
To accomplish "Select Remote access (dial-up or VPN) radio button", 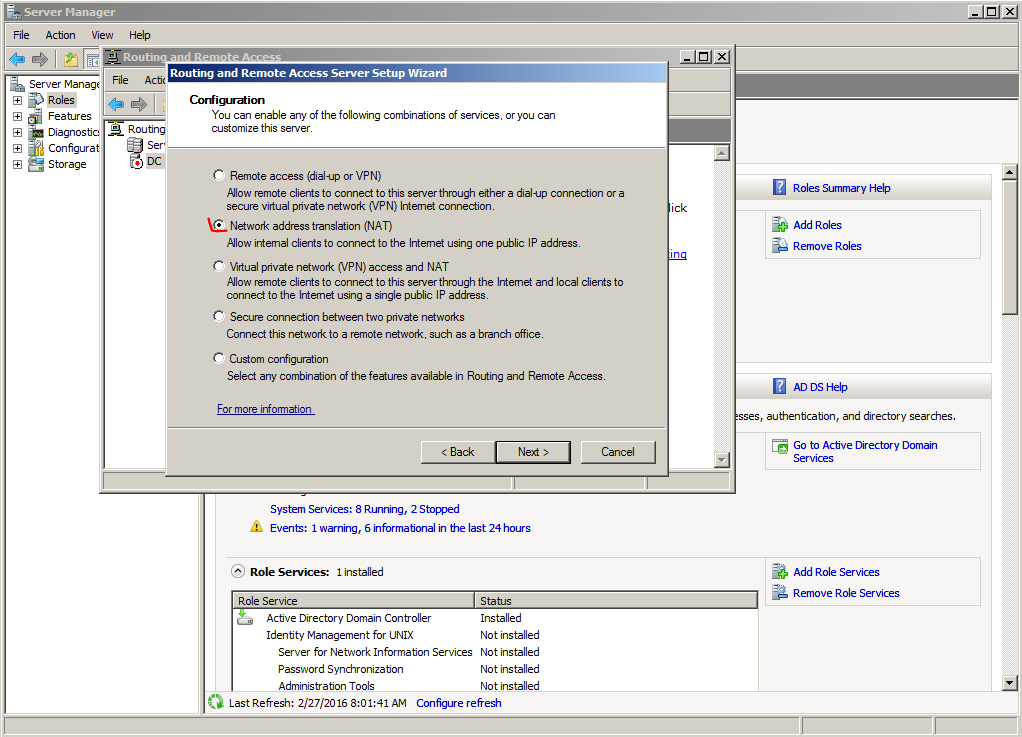I will (219, 175).
